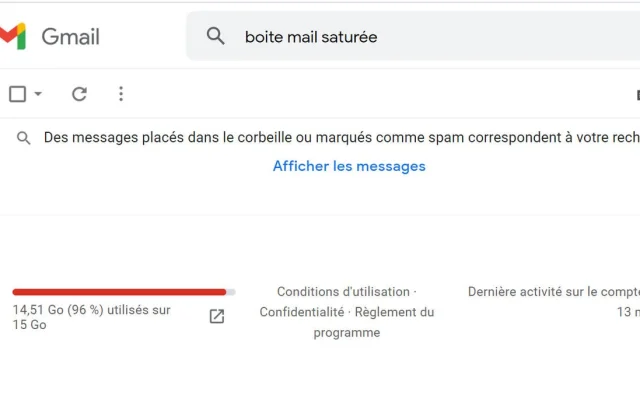Screen dimensions: 640x420
Task: Open the 'Confidentialité' footer link
Action: coord(302,312)
